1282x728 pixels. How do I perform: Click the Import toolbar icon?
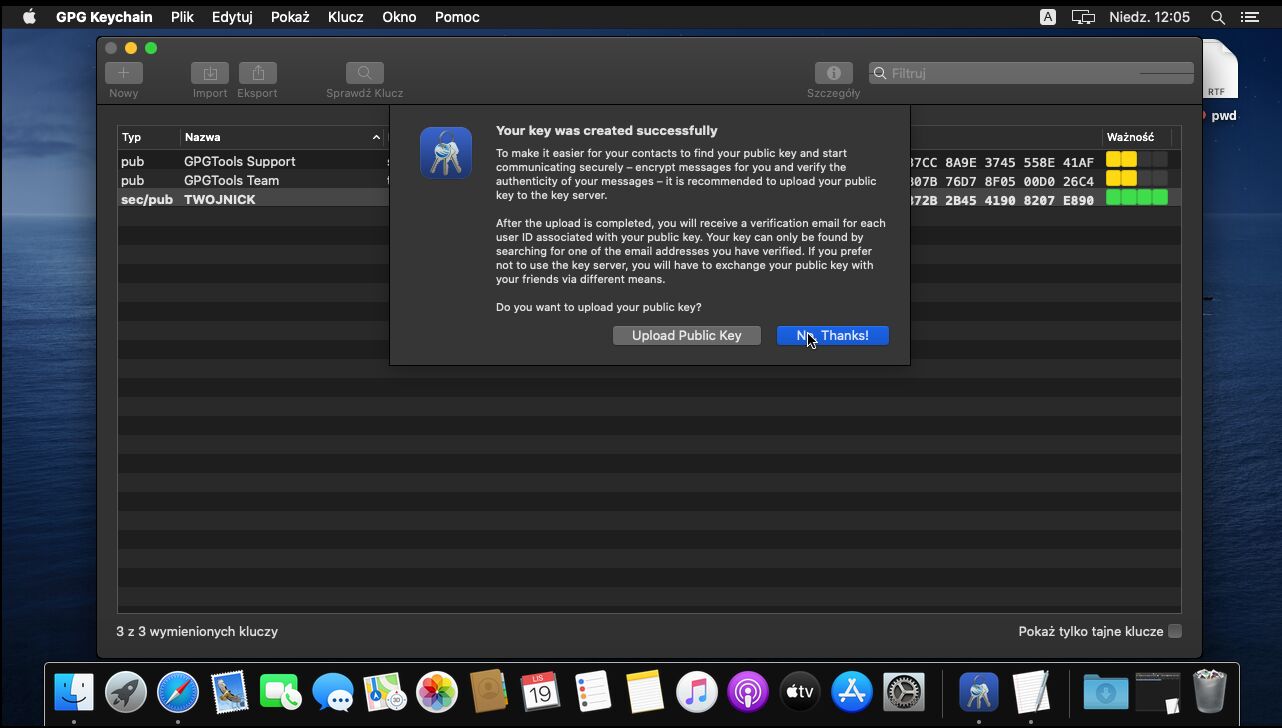(210, 73)
